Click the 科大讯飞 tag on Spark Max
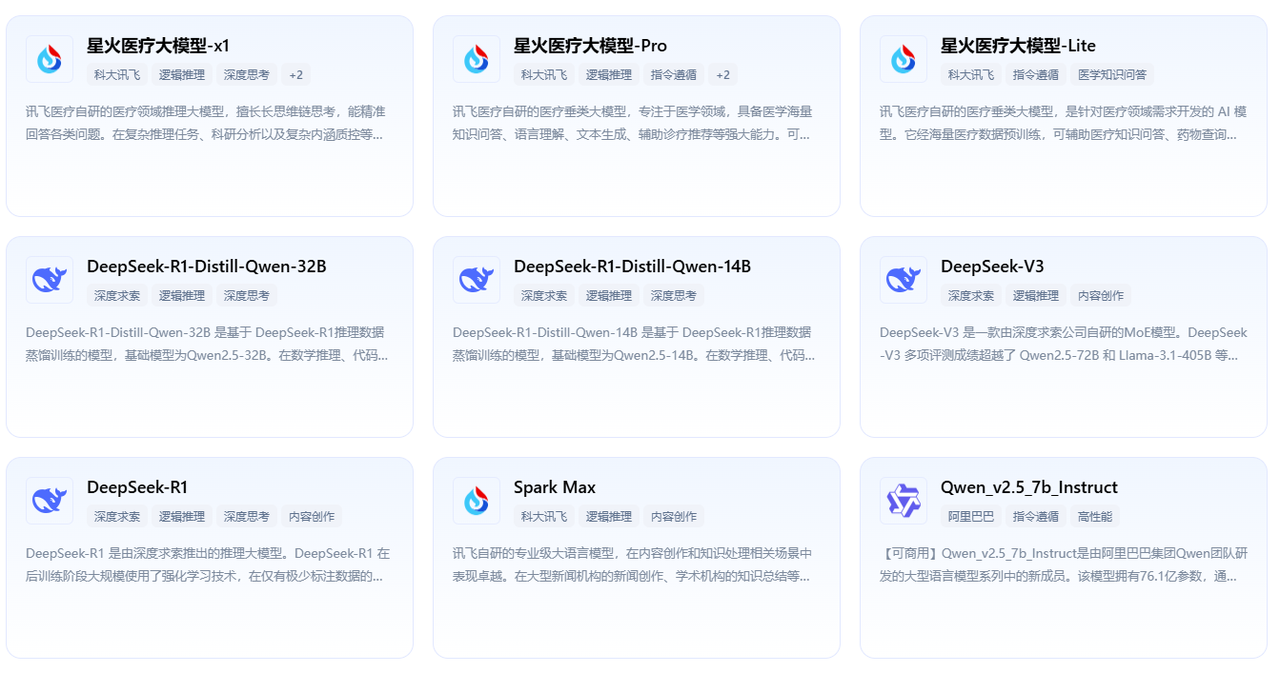Viewport: 1280px width, 673px height. click(x=544, y=517)
